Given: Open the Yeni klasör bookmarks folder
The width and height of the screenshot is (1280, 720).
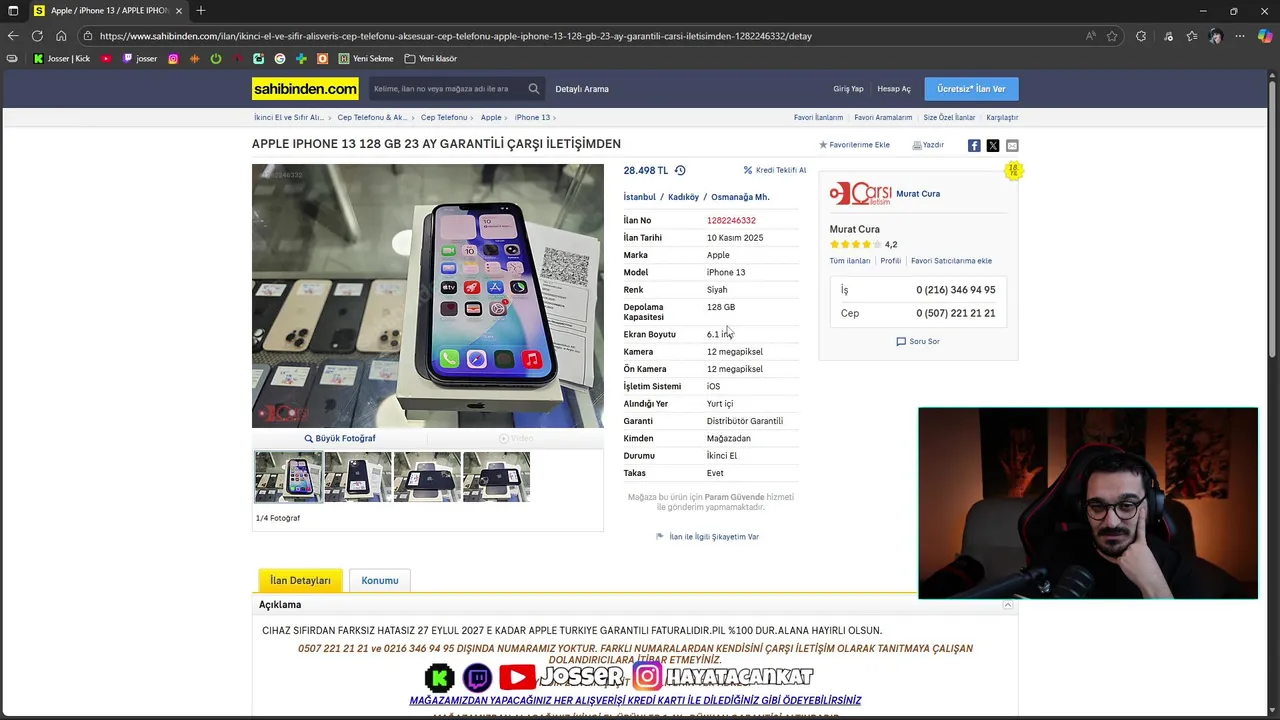Looking at the screenshot, I should (431, 59).
